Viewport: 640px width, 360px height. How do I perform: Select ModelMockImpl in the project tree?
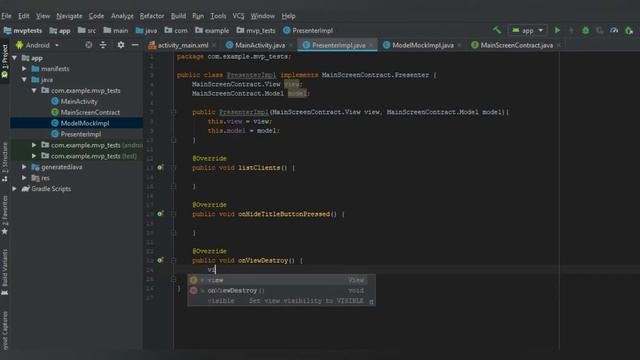point(77,123)
